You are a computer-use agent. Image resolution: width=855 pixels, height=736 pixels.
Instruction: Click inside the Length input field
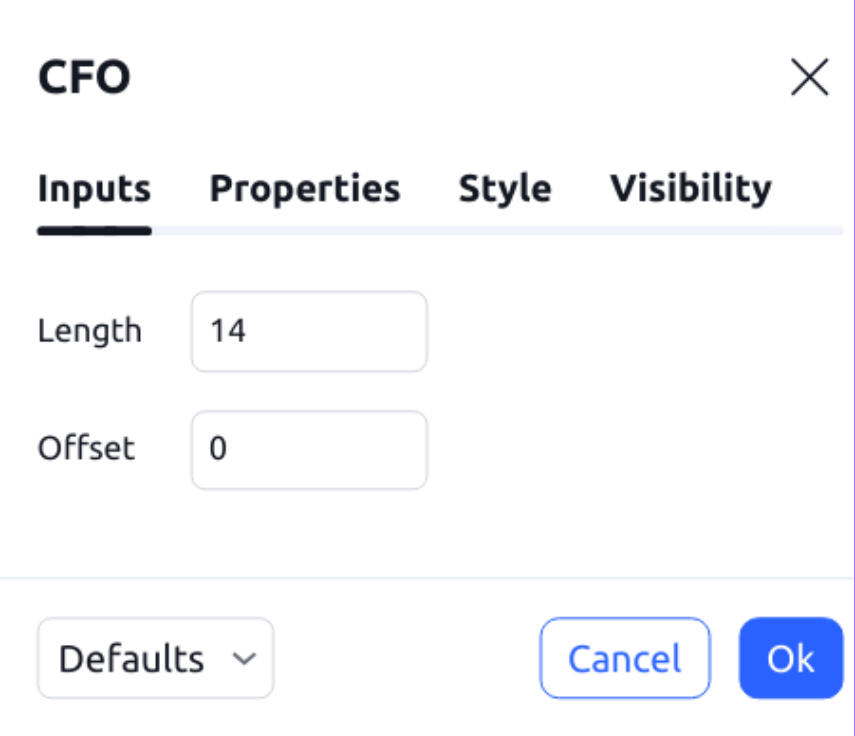308,330
